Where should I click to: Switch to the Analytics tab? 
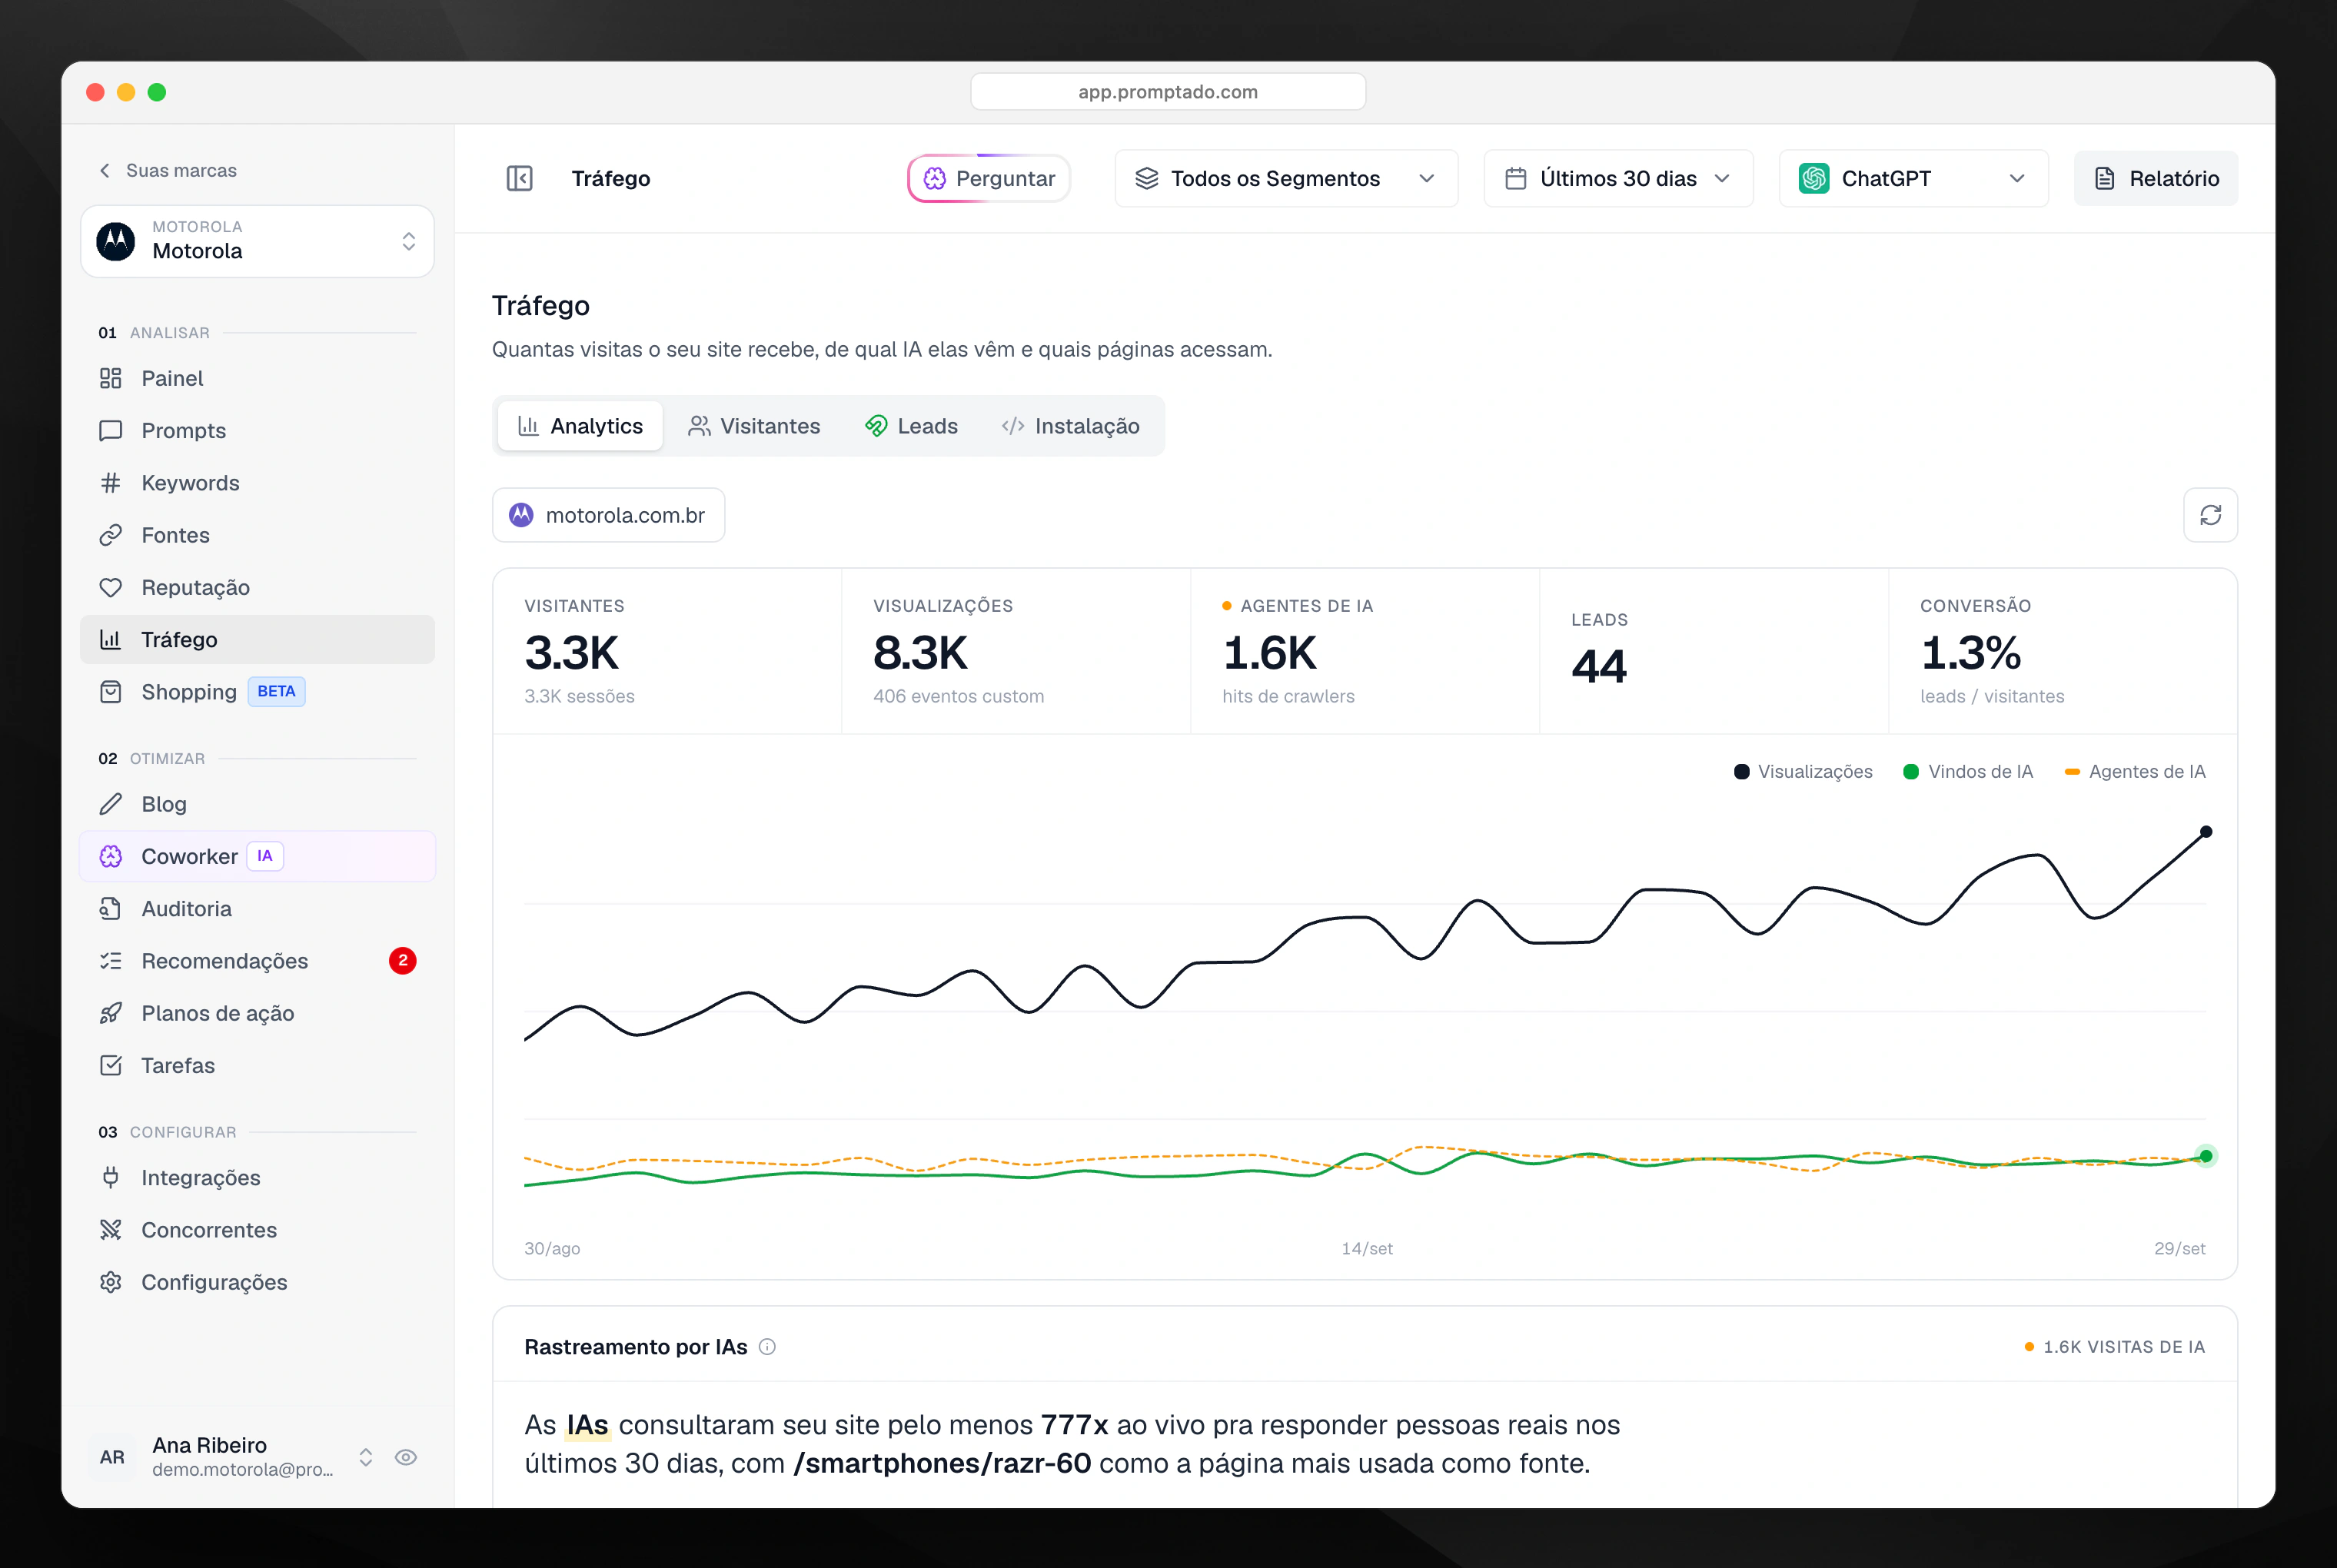[580, 426]
